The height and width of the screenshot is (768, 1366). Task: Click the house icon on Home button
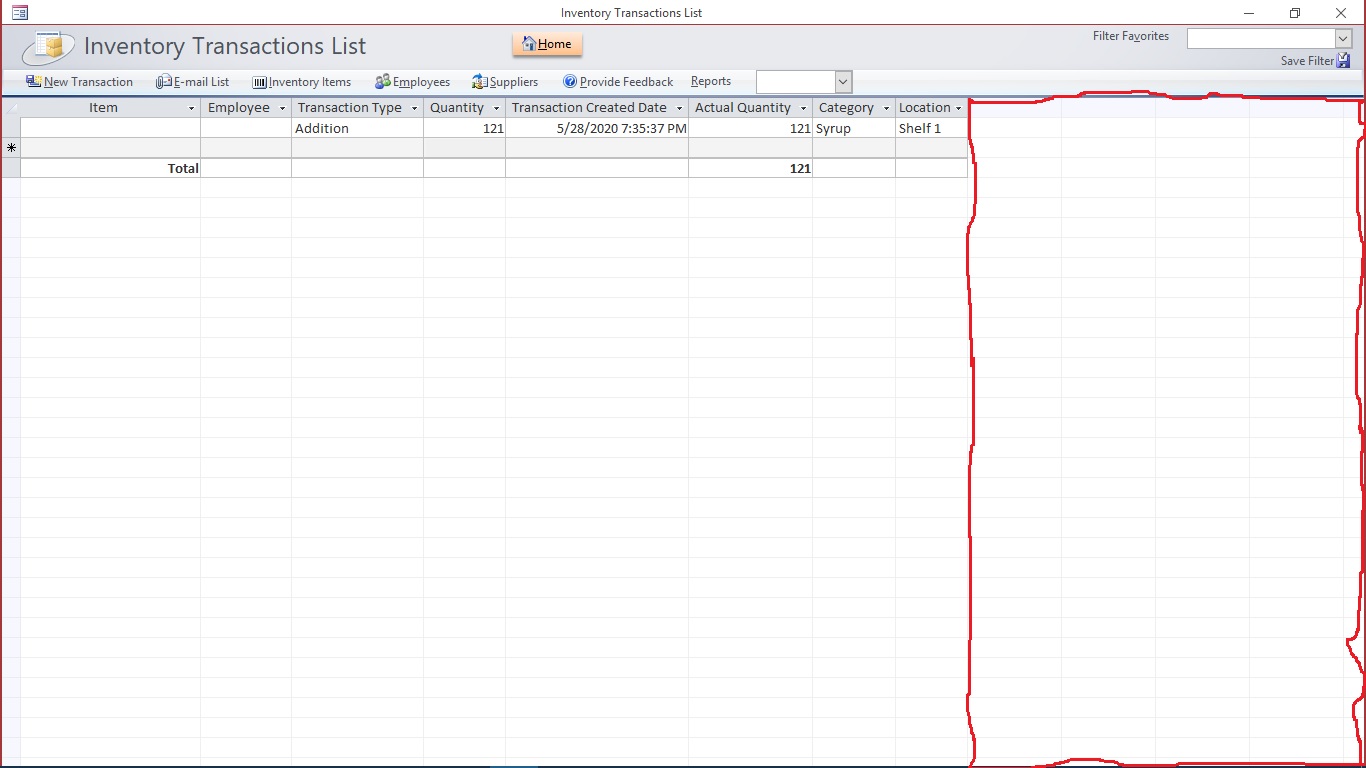pos(529,44)
